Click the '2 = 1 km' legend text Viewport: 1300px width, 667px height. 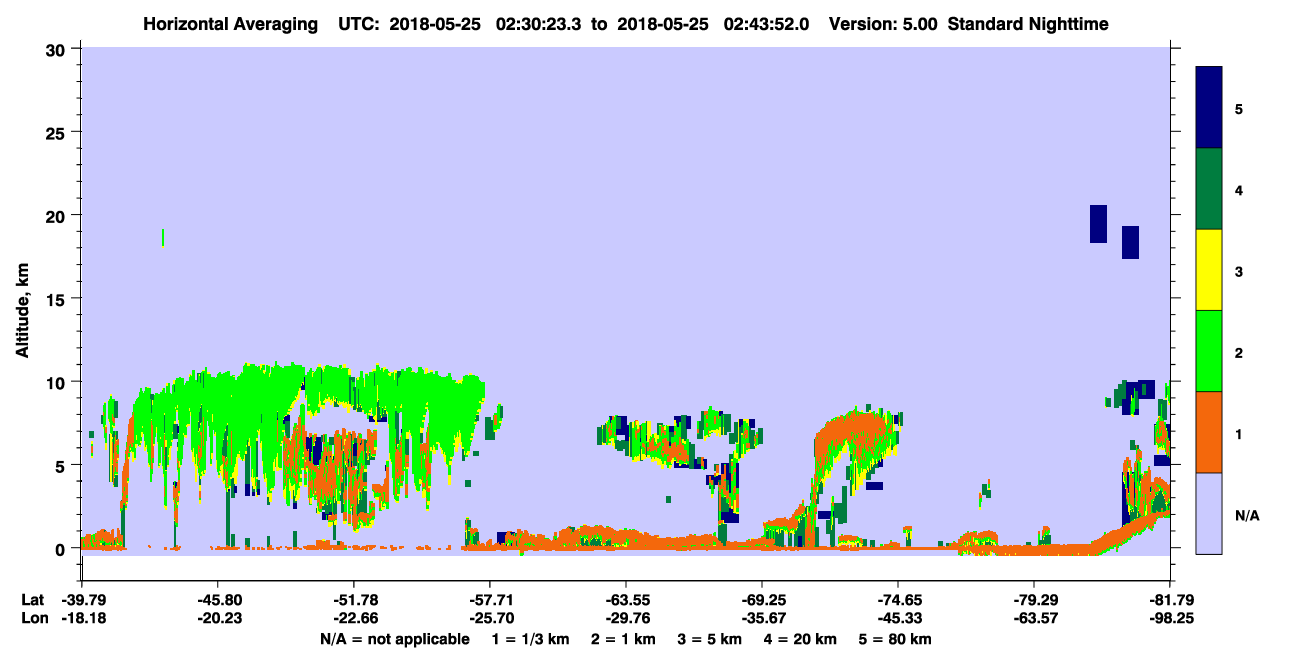click(623, 639)
